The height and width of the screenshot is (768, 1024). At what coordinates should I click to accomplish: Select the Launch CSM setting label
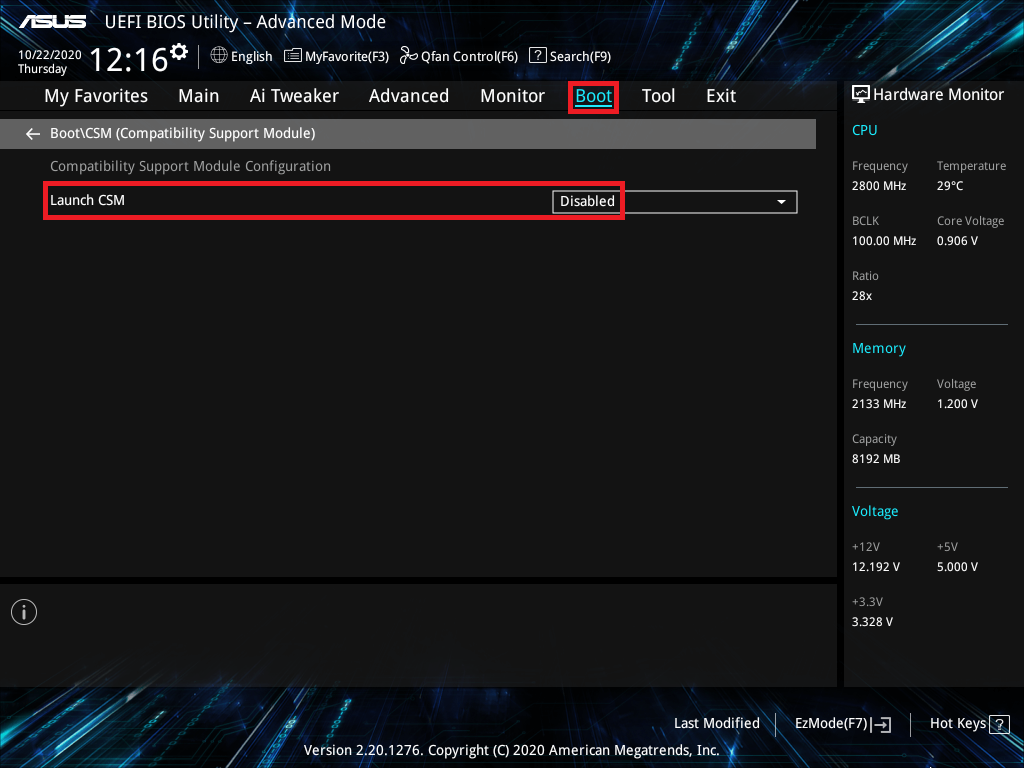88,200
